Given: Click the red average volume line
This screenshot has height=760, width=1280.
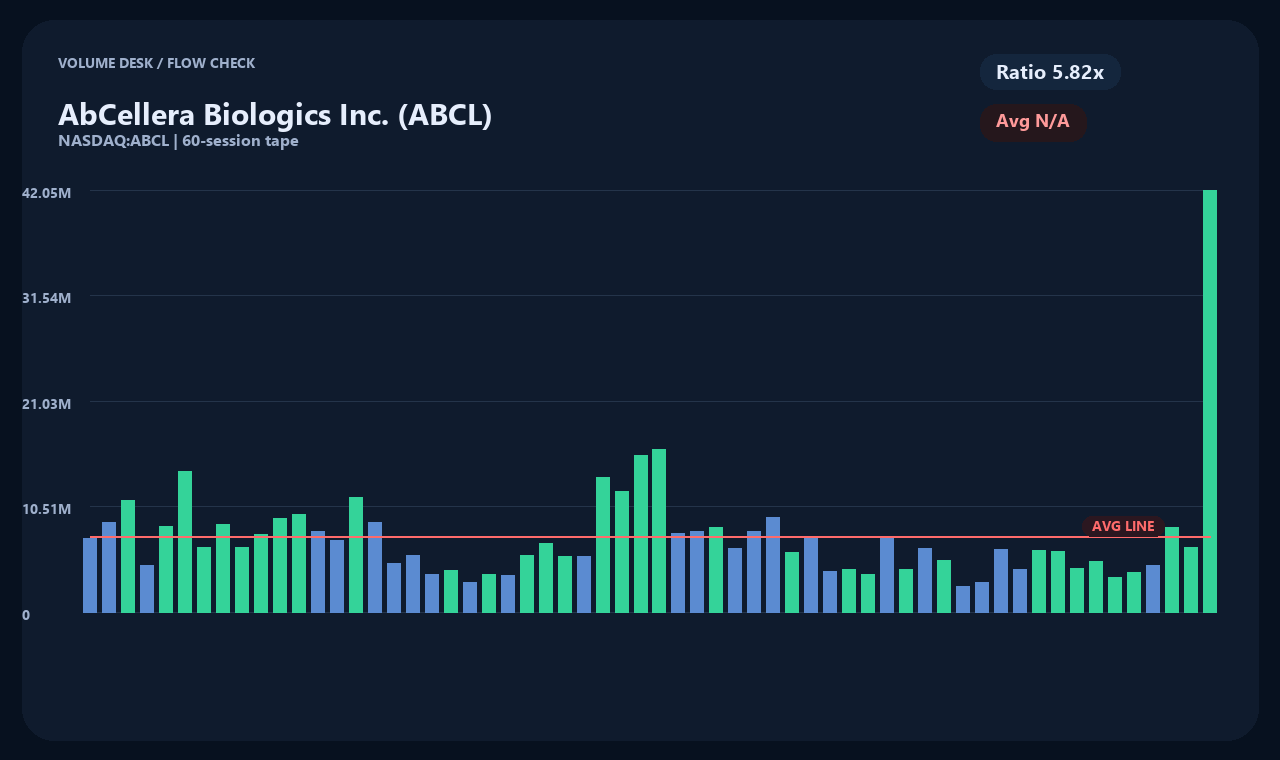Looking at the screenshot, I should tap(650, 537).
